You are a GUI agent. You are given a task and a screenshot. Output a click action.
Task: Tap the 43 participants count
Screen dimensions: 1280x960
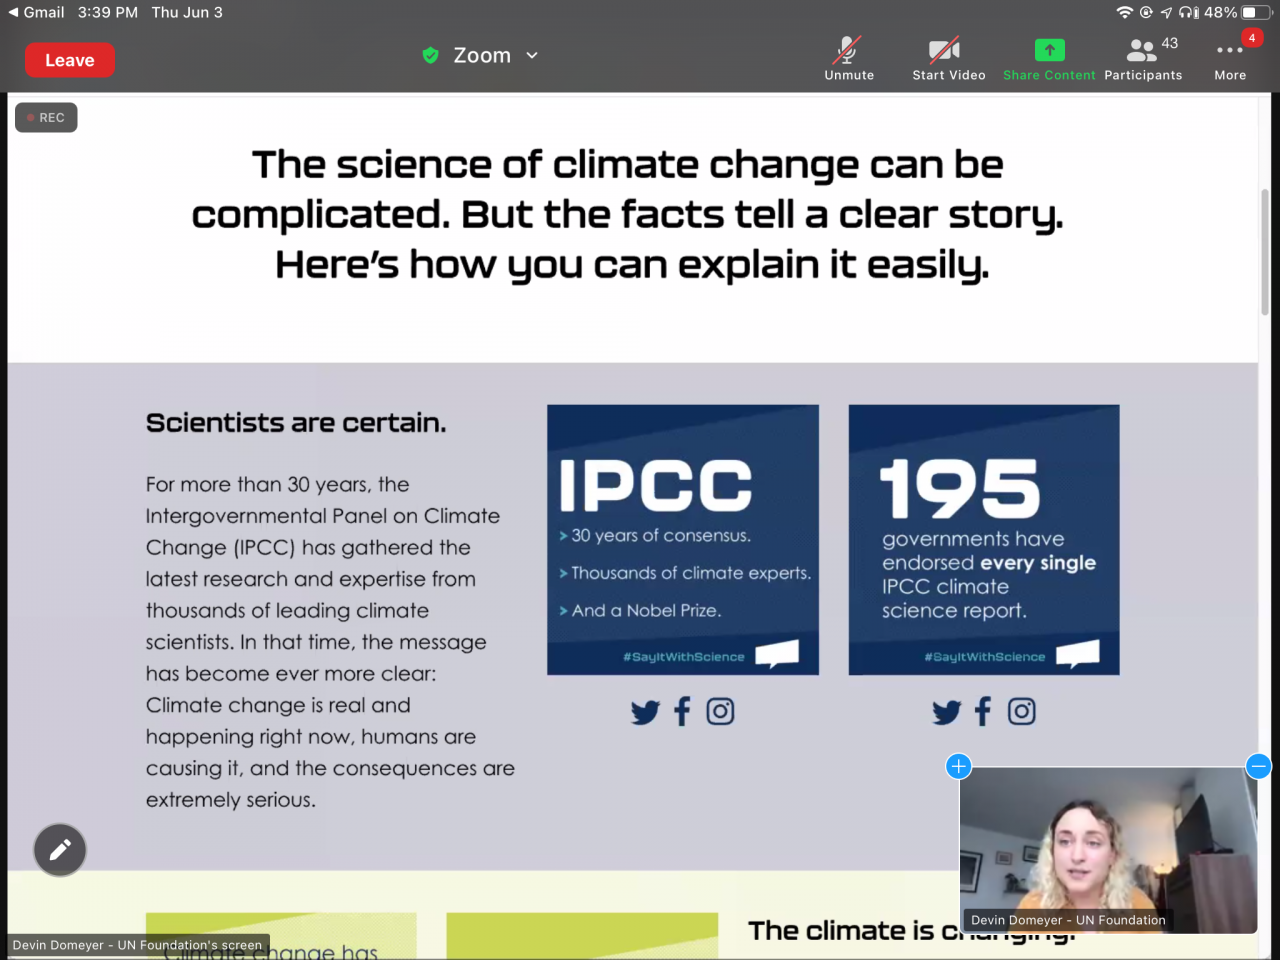[x=1170, y=44]
